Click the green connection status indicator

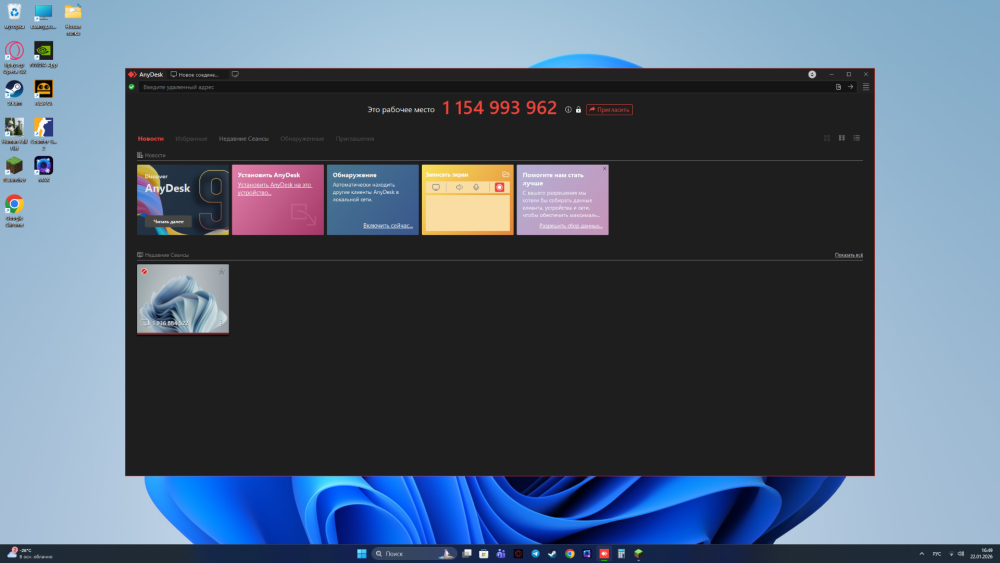pyautogui.click(x=131, y=87)
